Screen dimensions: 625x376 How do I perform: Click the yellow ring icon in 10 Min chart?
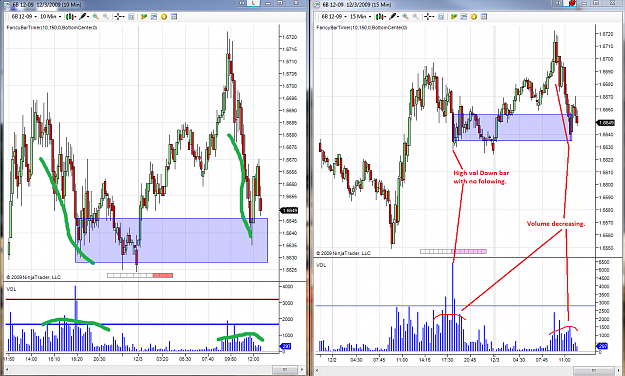pos(164,17)
